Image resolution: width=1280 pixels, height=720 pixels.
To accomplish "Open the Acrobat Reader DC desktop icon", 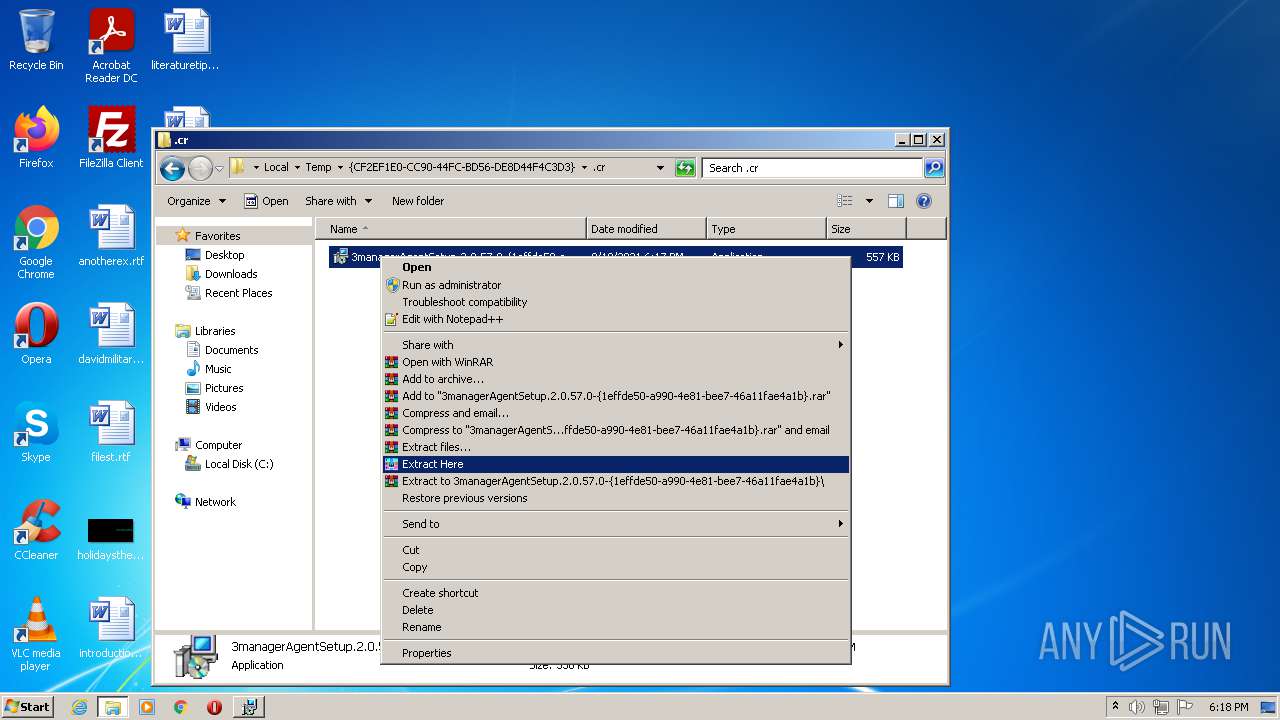I will click(111, 46).
